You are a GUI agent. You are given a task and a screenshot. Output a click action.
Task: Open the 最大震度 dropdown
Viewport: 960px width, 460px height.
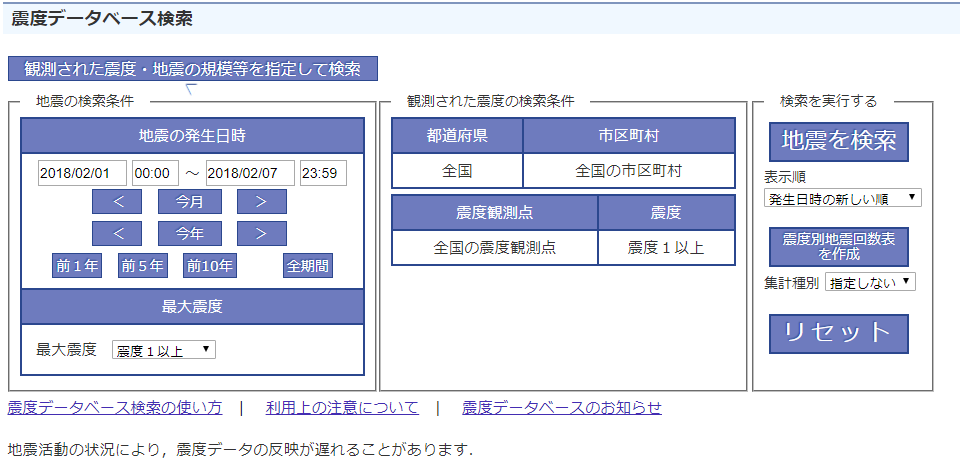(163, 350)
